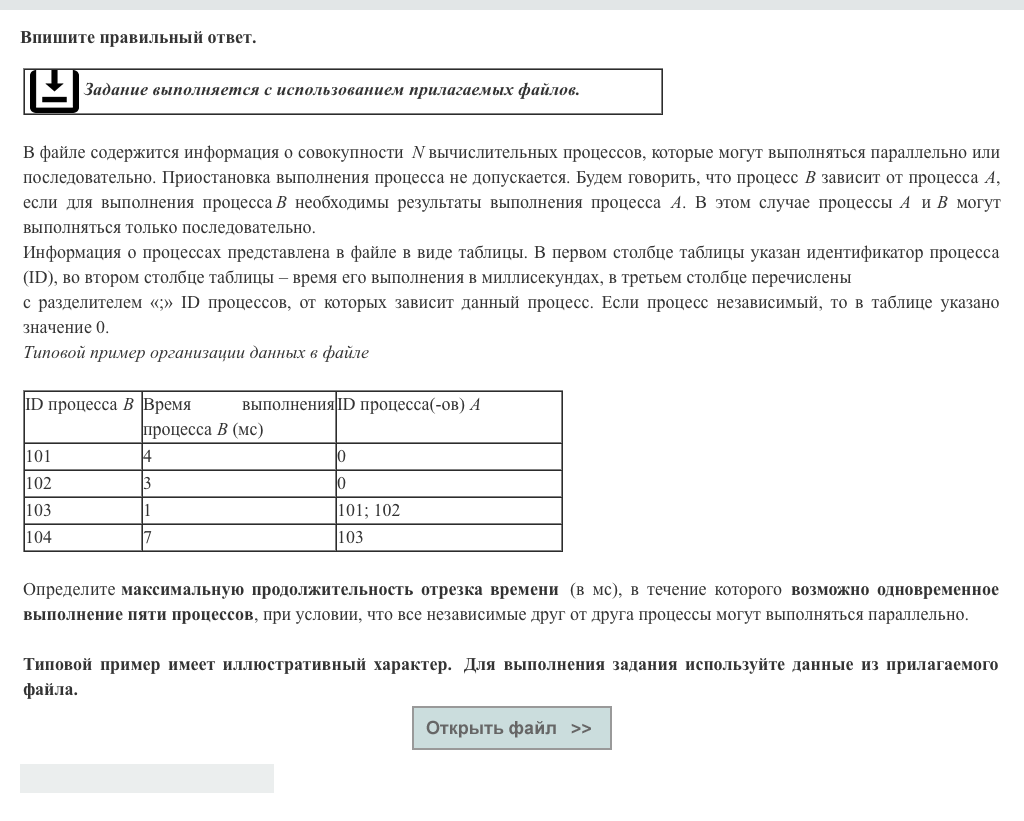Select the "ID процесса(-ов) A" header cell
1024x821 pixels.
(x=448, y=416)
